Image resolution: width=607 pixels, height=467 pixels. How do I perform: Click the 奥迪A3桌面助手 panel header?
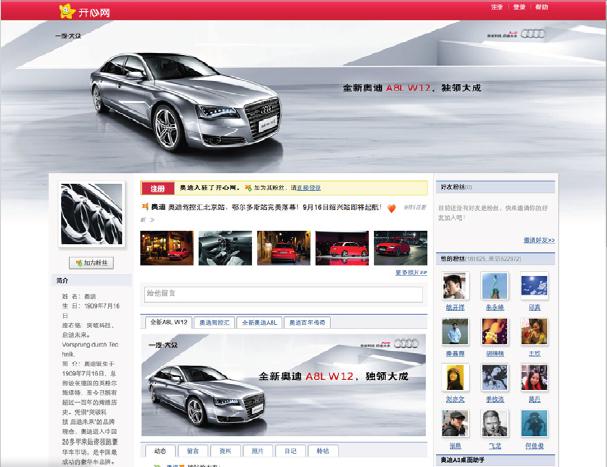point(496,460)
